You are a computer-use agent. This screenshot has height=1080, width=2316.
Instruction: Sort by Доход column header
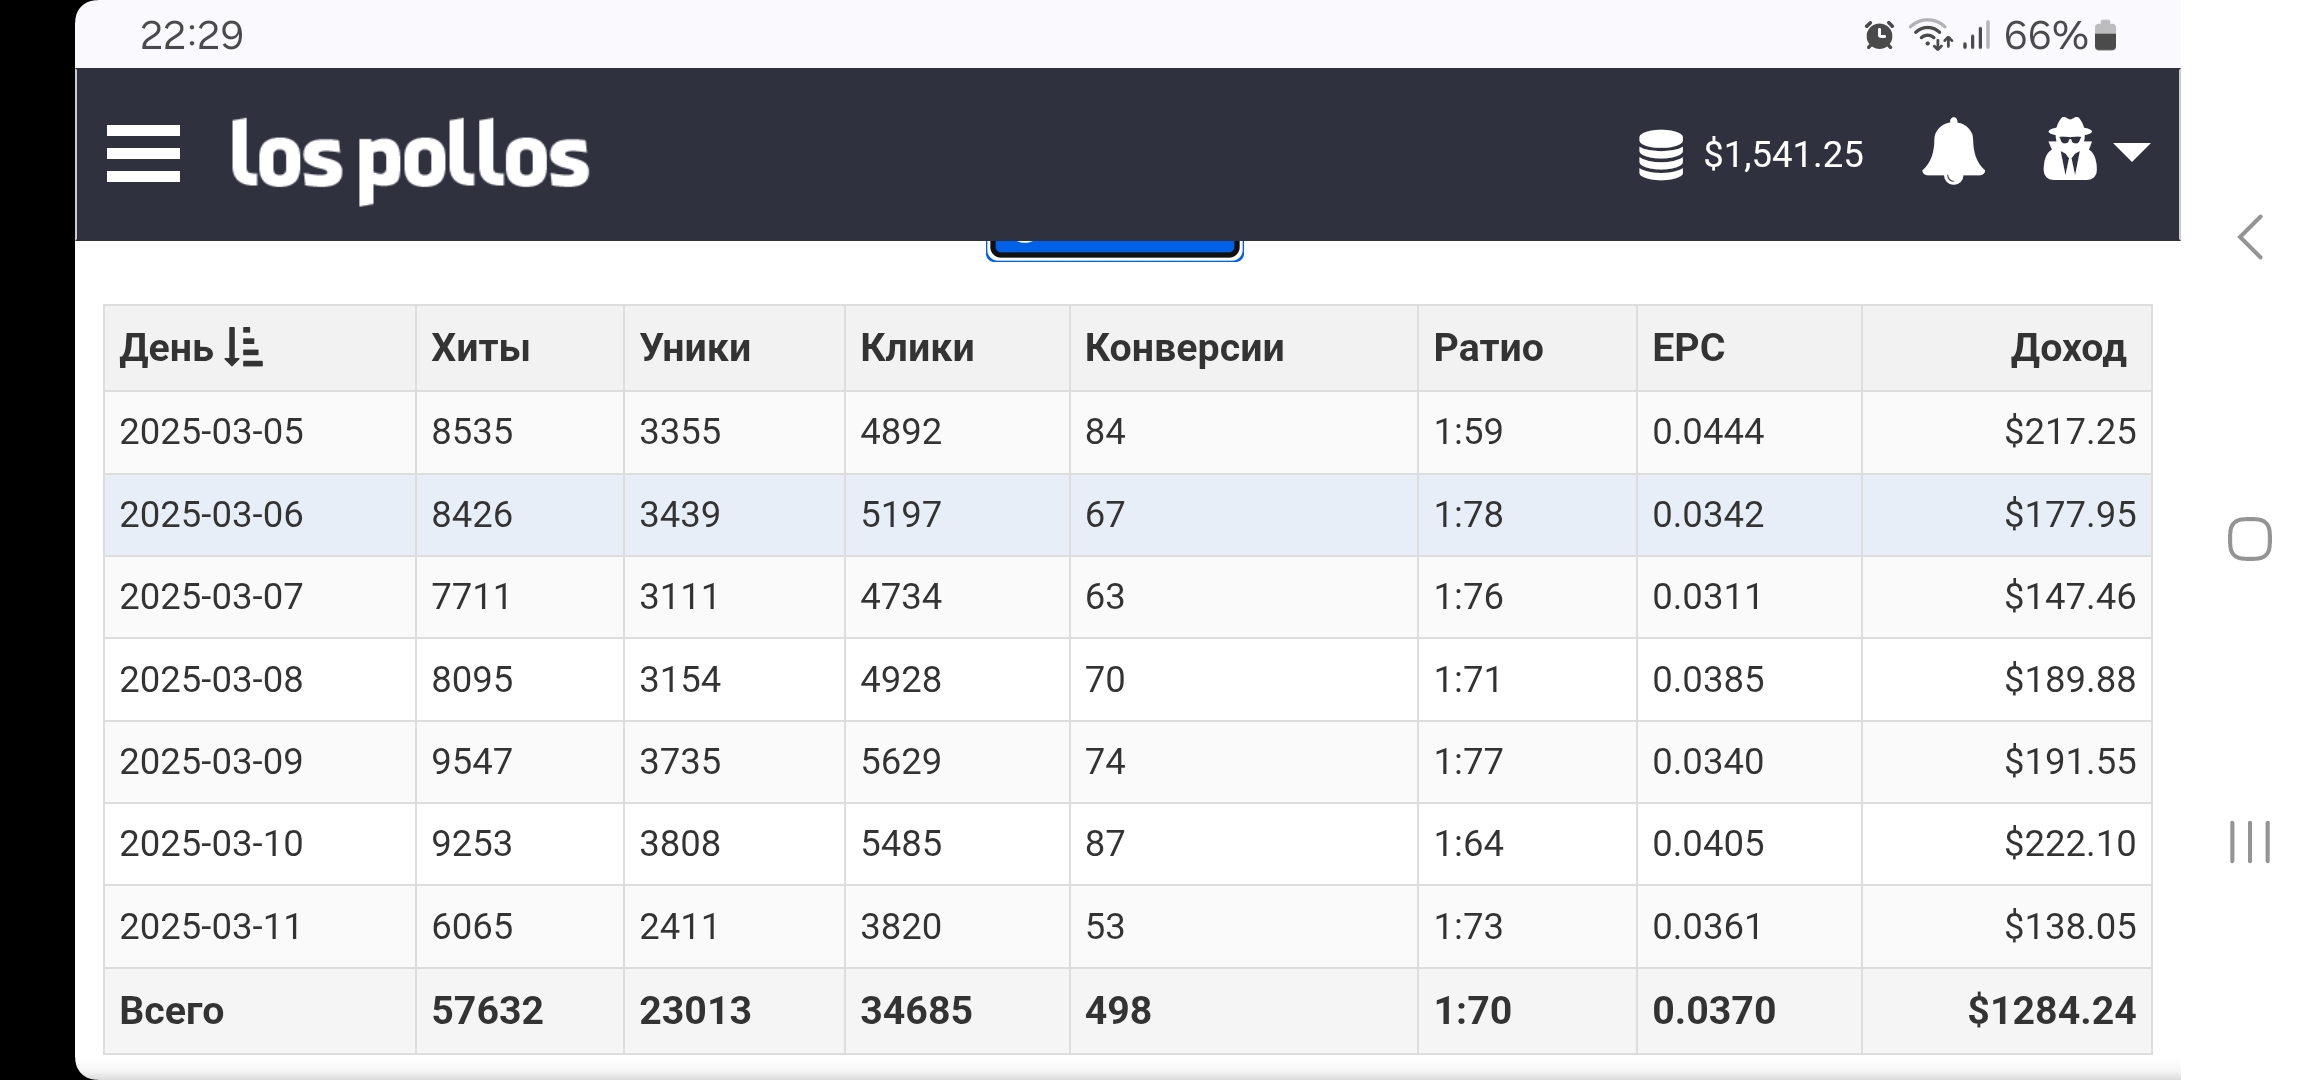point(2068,348)
